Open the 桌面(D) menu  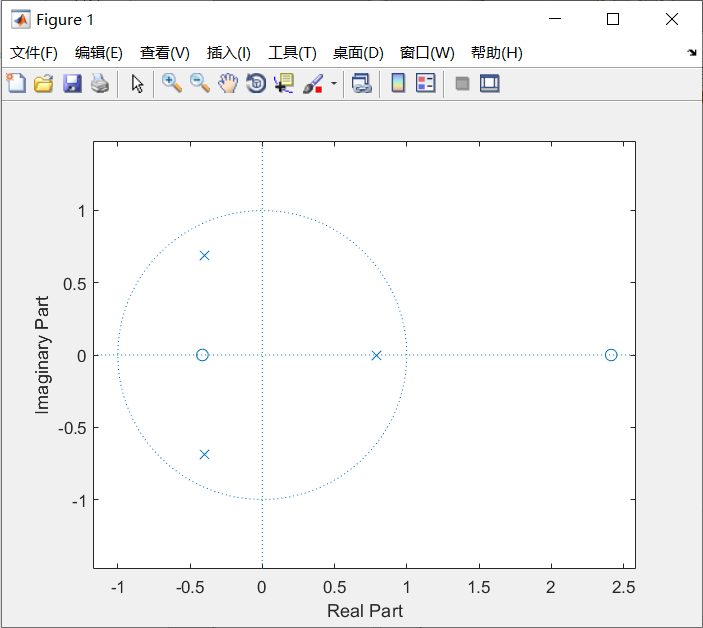358,53
